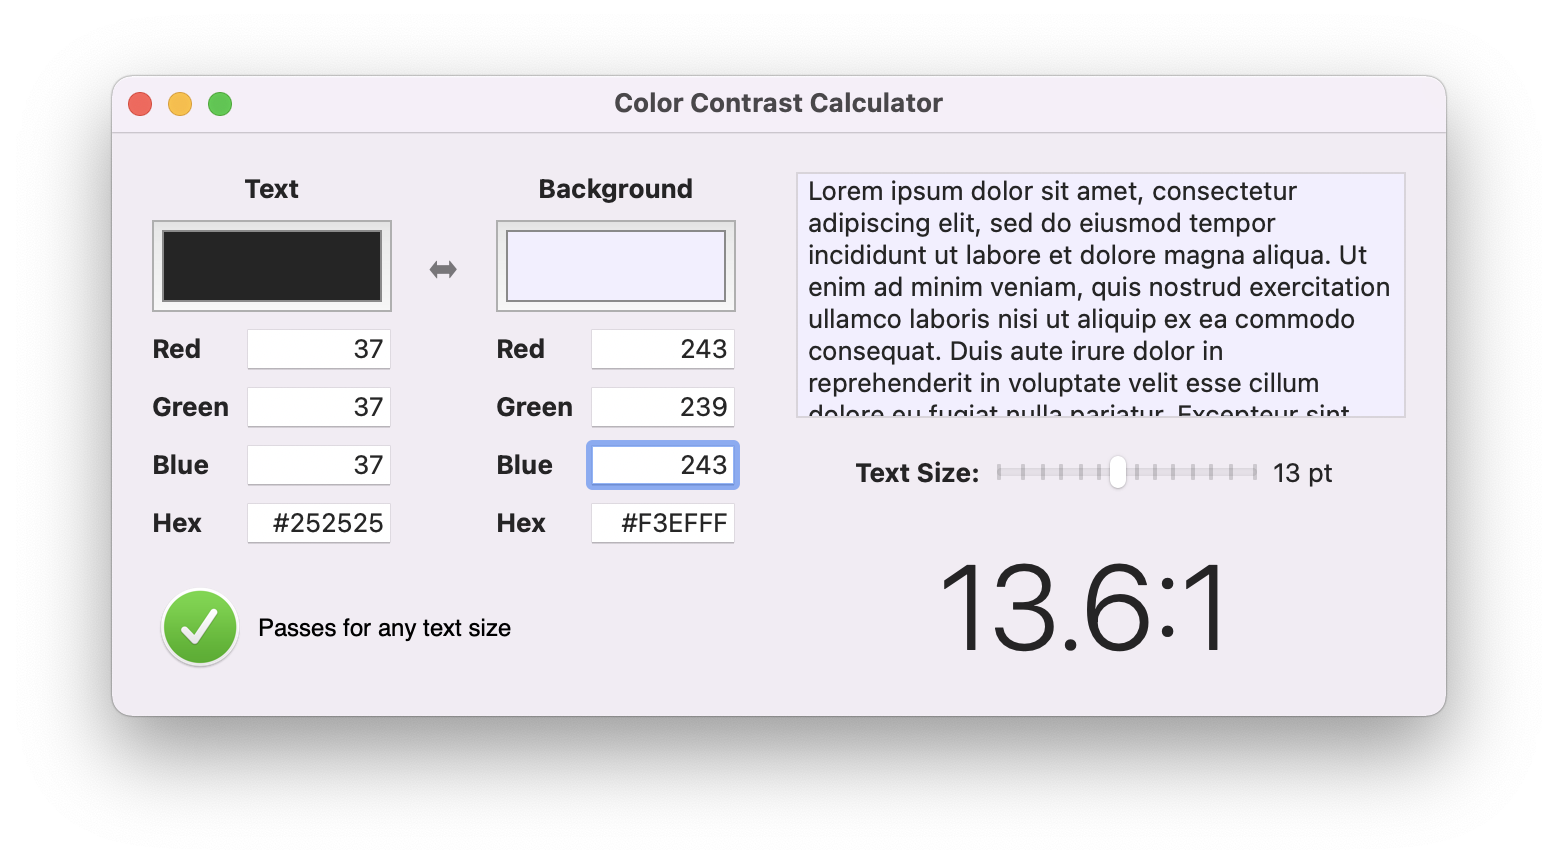The width and height of the screenshot is (1558, 864).
Task: Click the Background Green field showing 239
Action: 662,407
